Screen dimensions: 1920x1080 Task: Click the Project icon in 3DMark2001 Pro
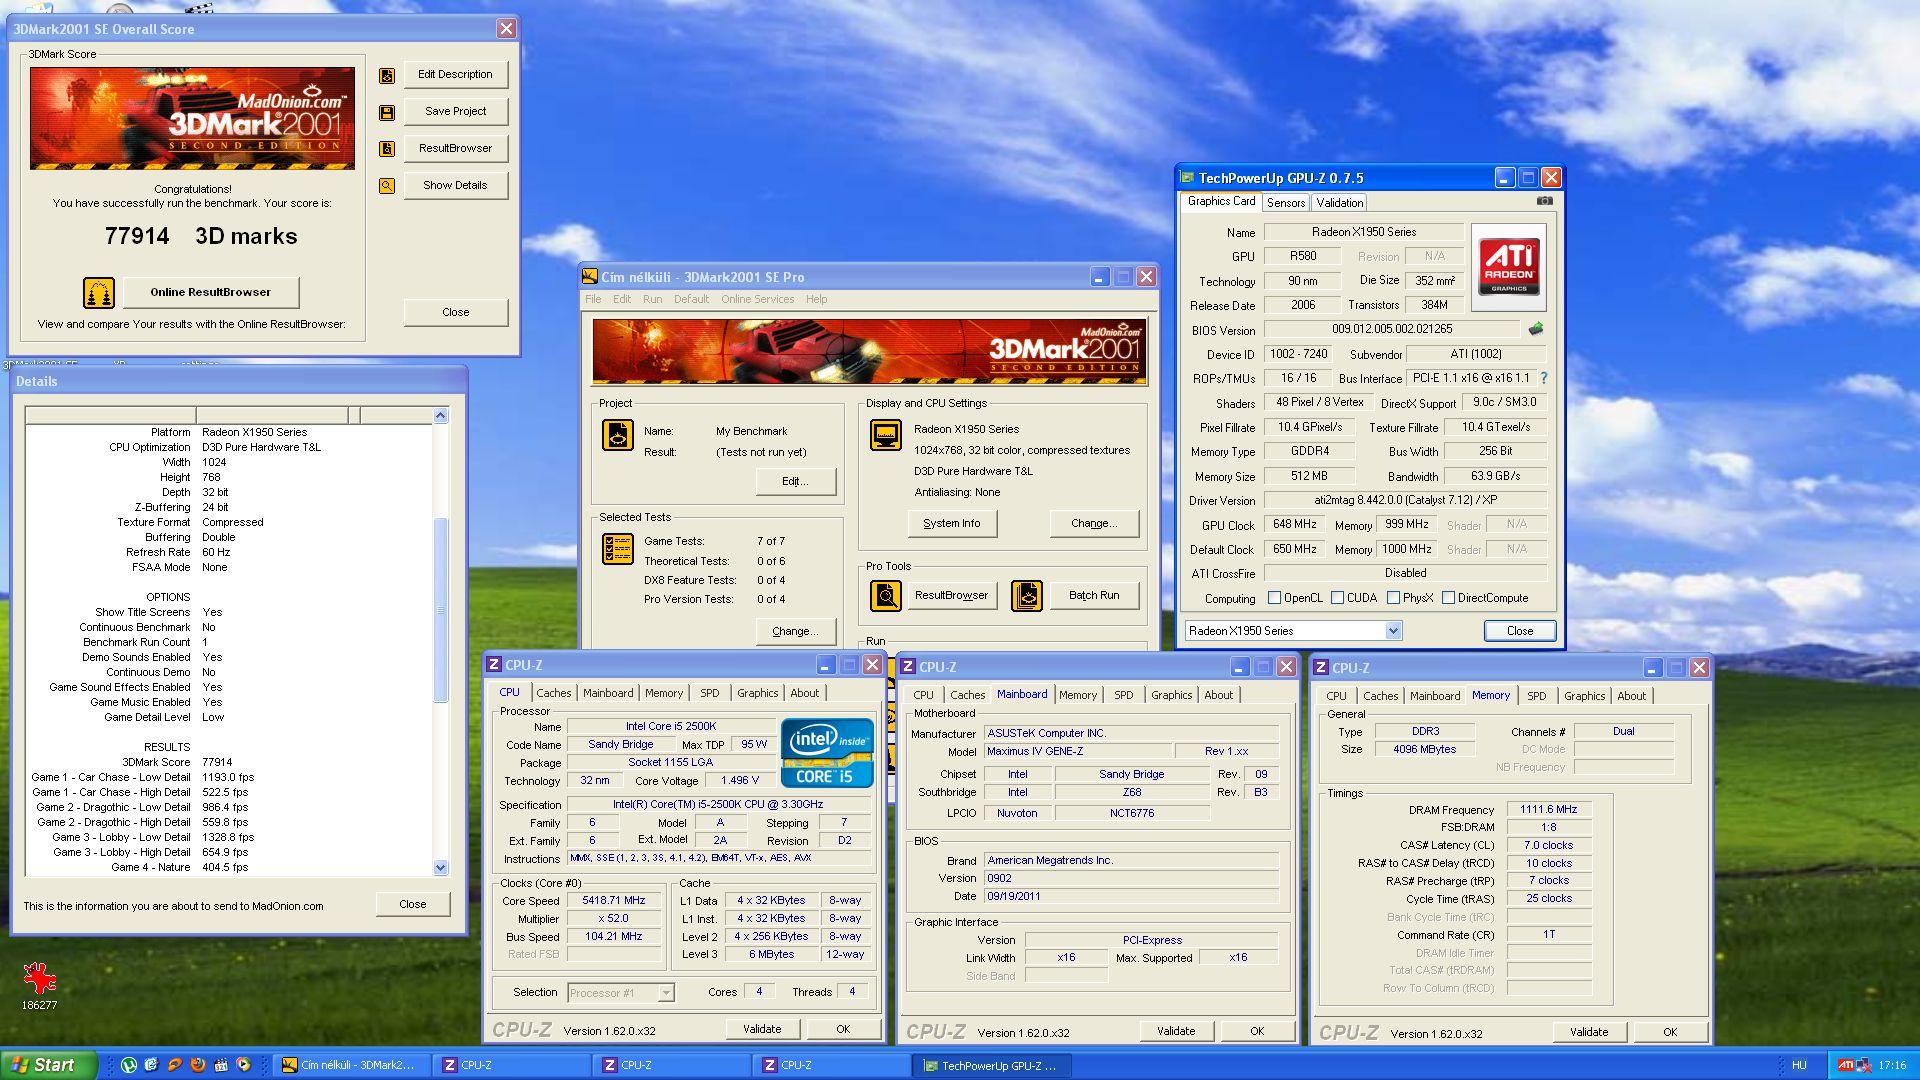(618, 435)
